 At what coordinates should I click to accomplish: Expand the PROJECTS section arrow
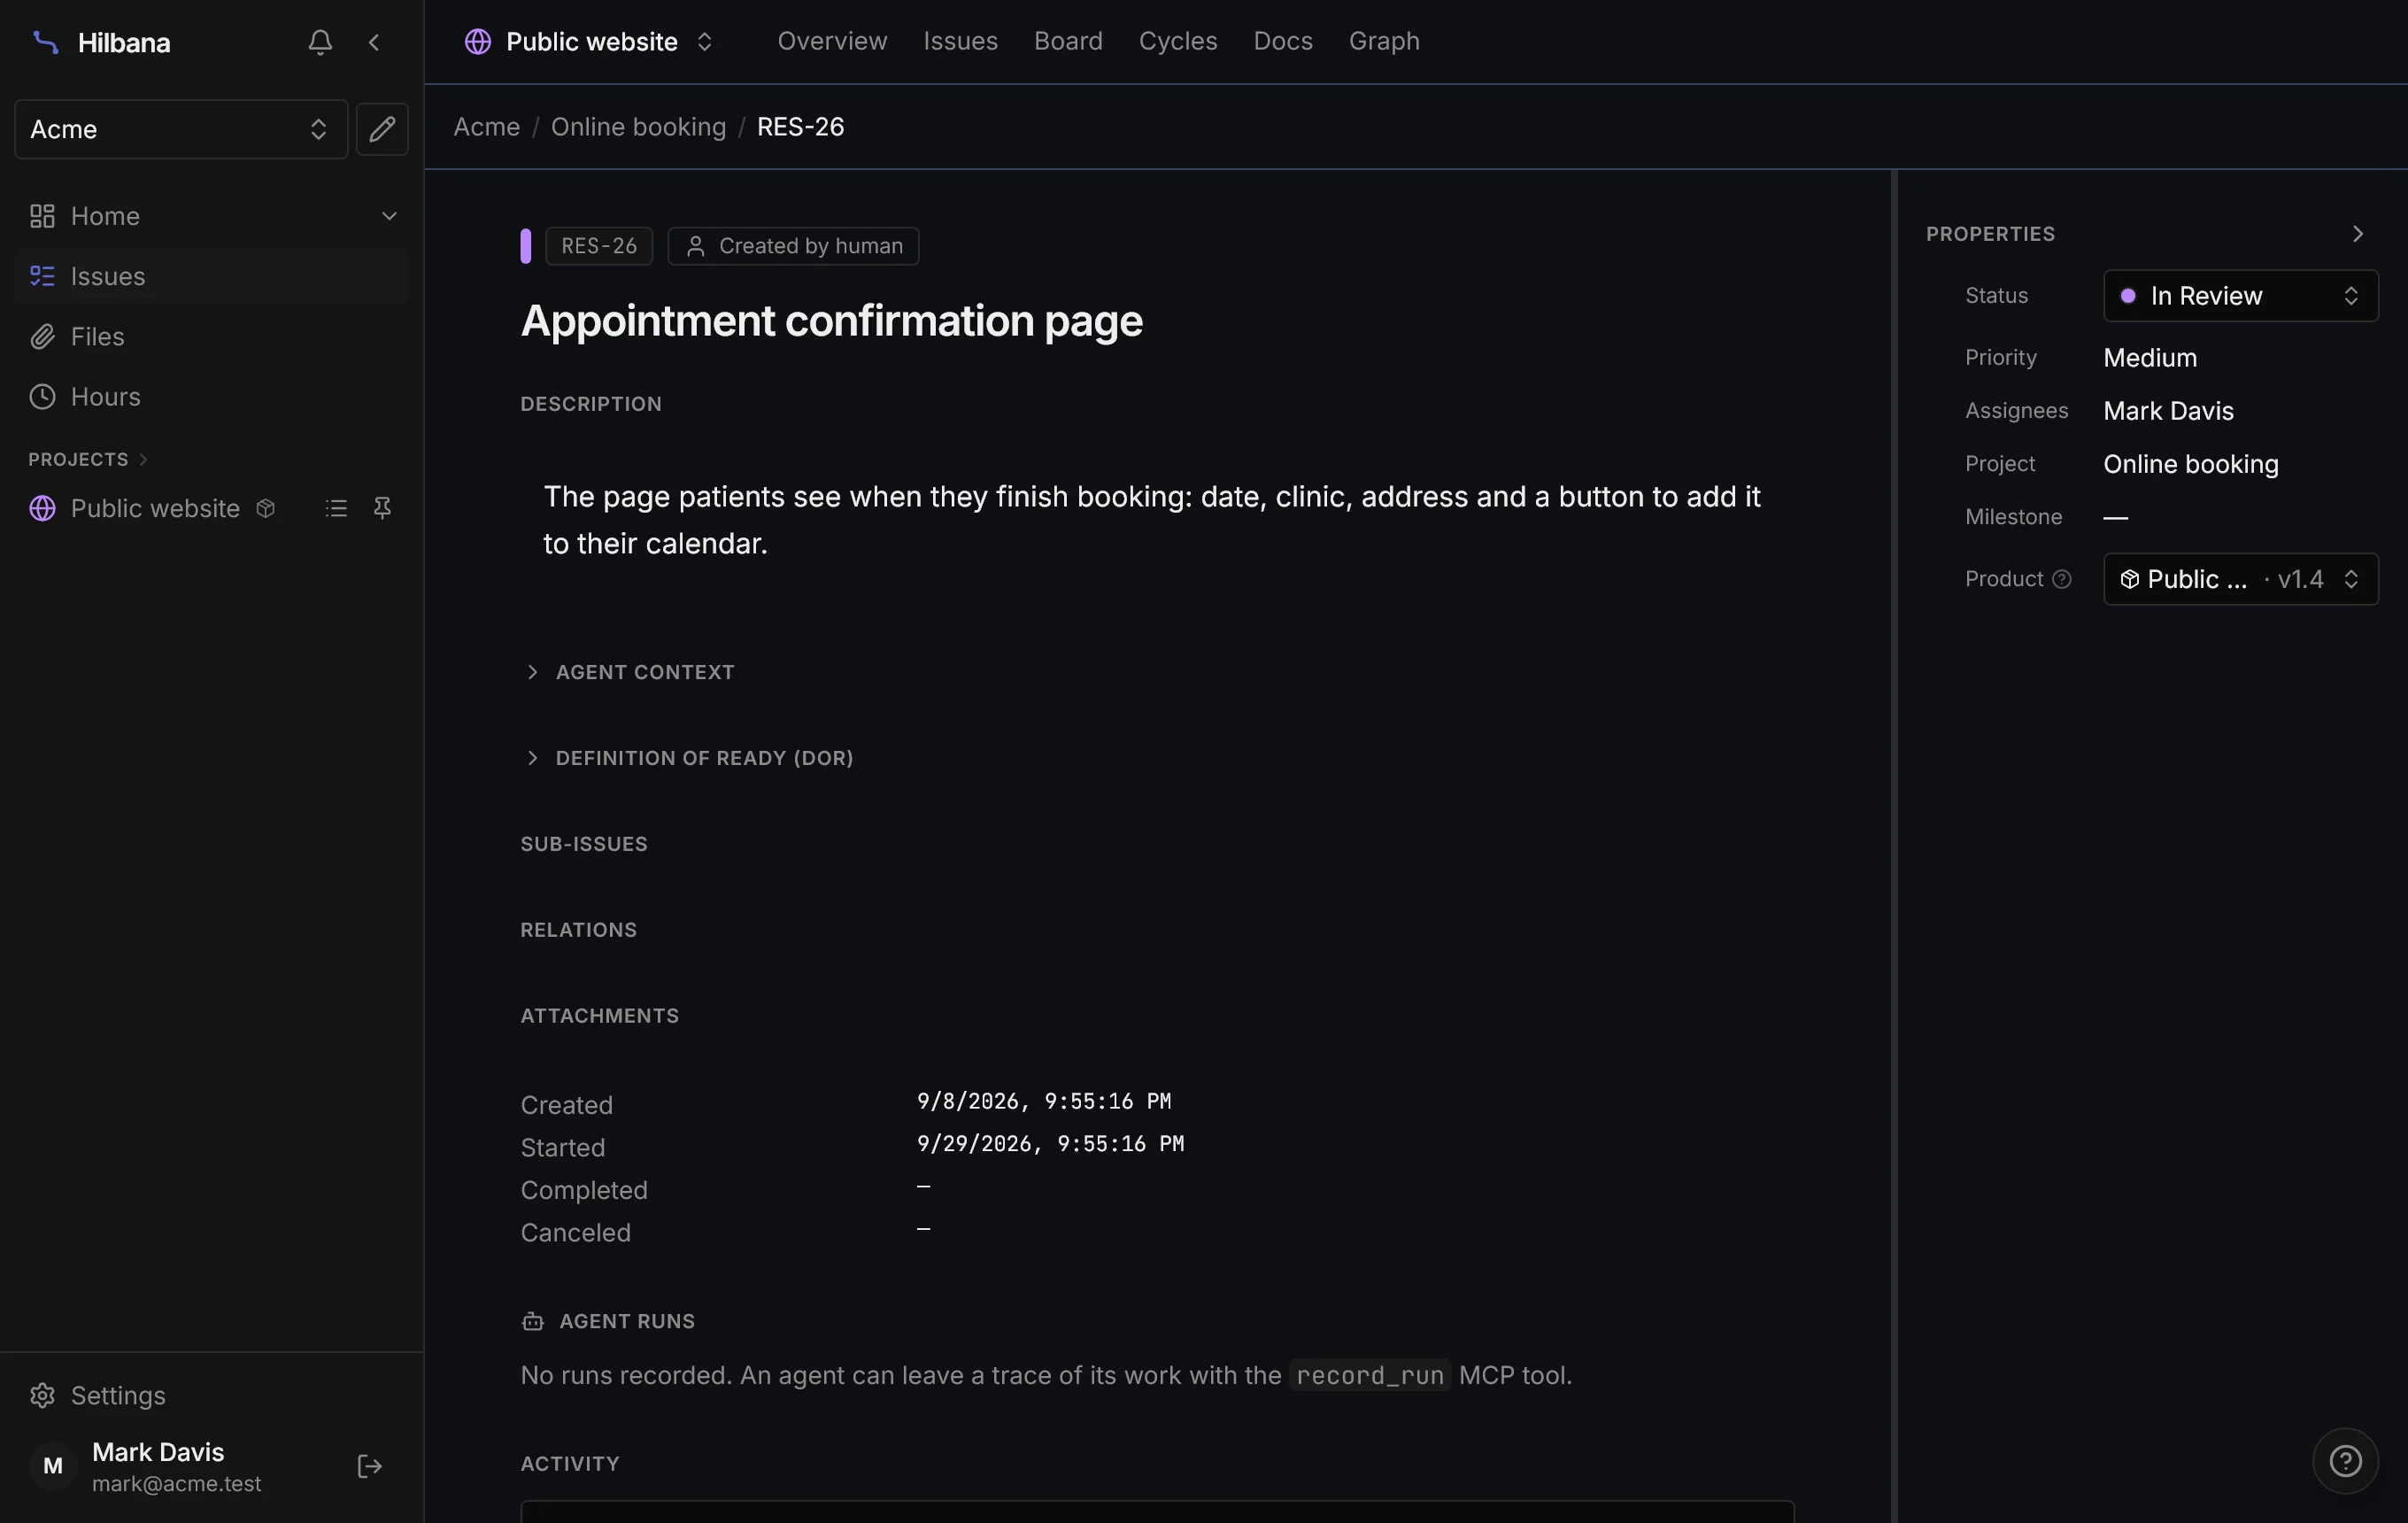click(143, 459)
